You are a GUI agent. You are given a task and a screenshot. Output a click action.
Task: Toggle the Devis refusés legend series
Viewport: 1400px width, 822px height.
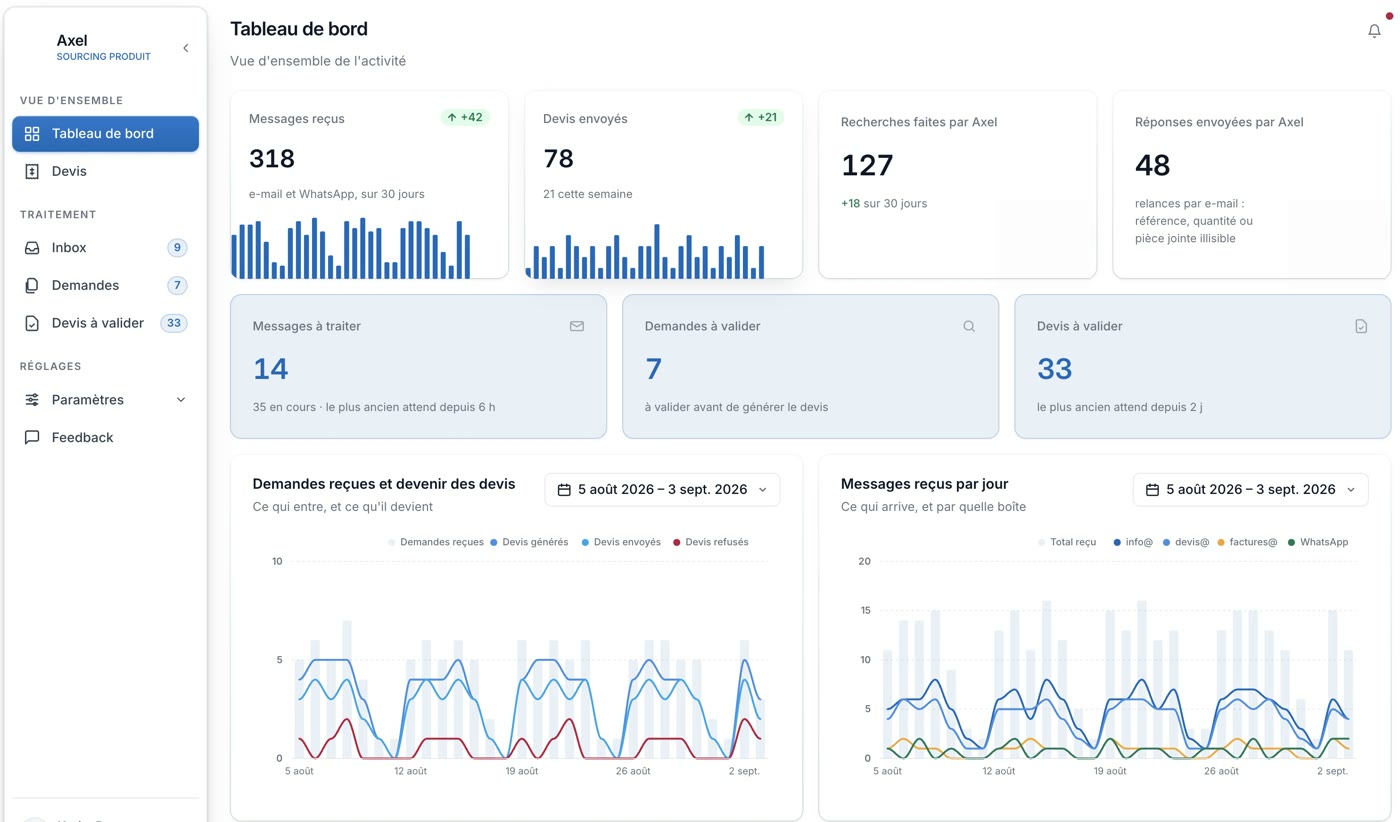tap(711, 542)
